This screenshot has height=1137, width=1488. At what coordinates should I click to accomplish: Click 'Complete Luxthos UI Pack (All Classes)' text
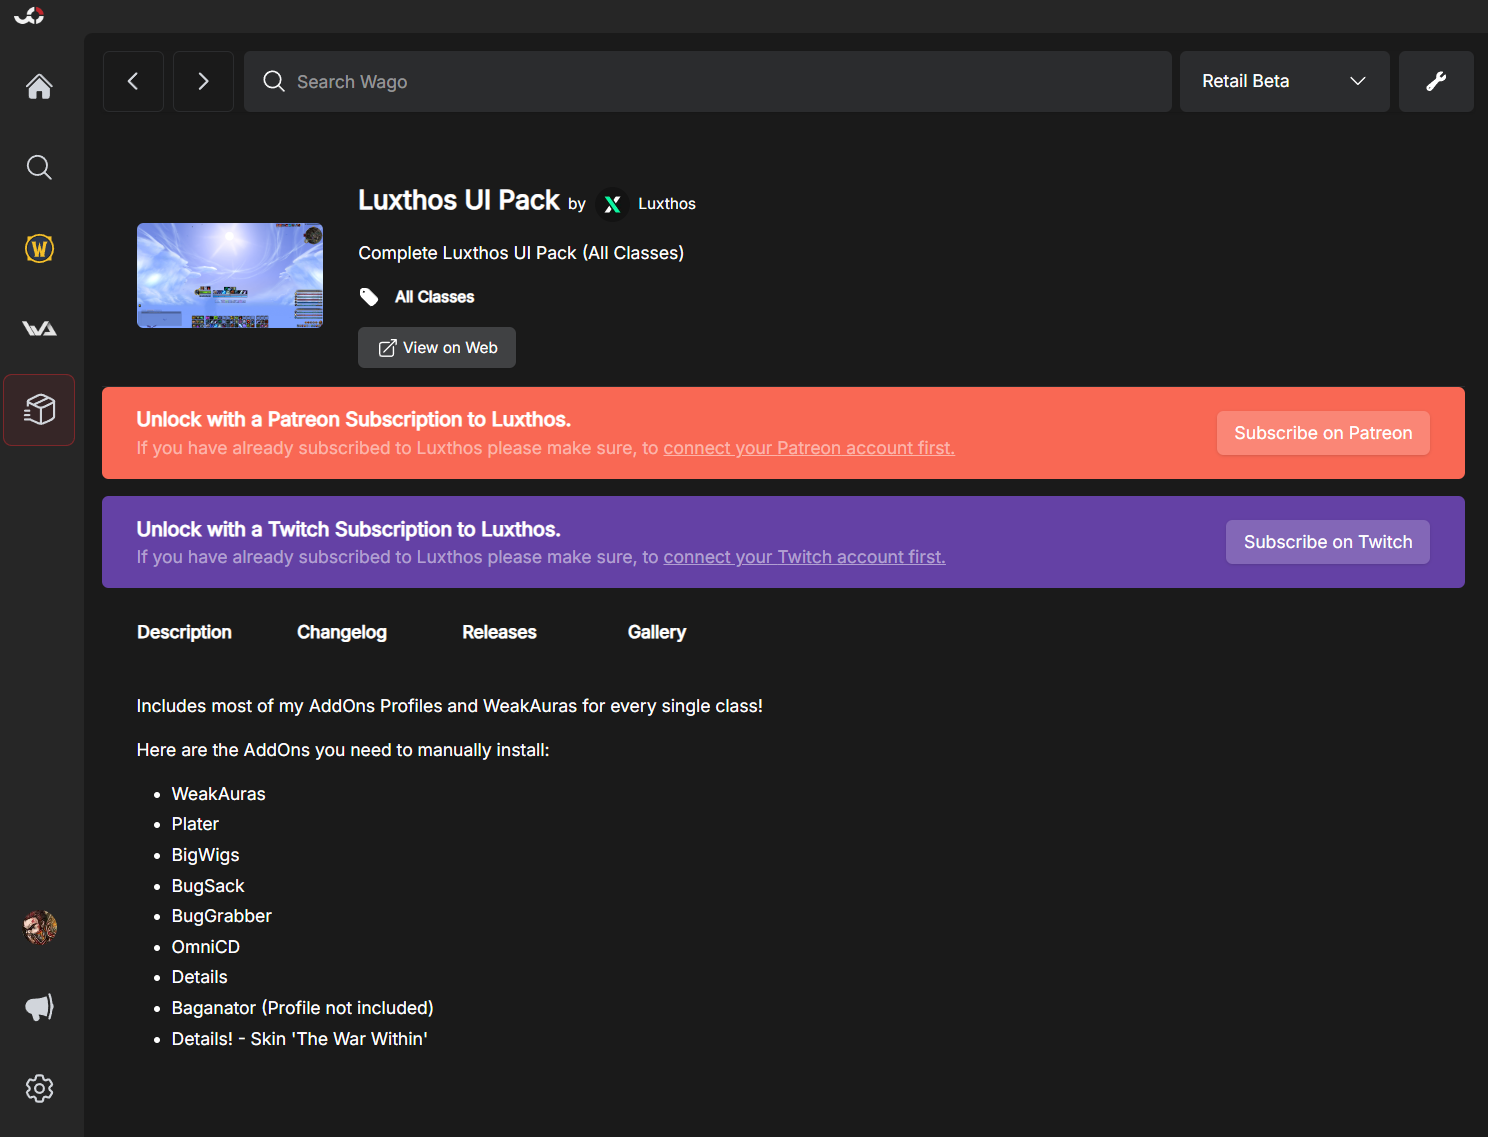pos(521,253)
